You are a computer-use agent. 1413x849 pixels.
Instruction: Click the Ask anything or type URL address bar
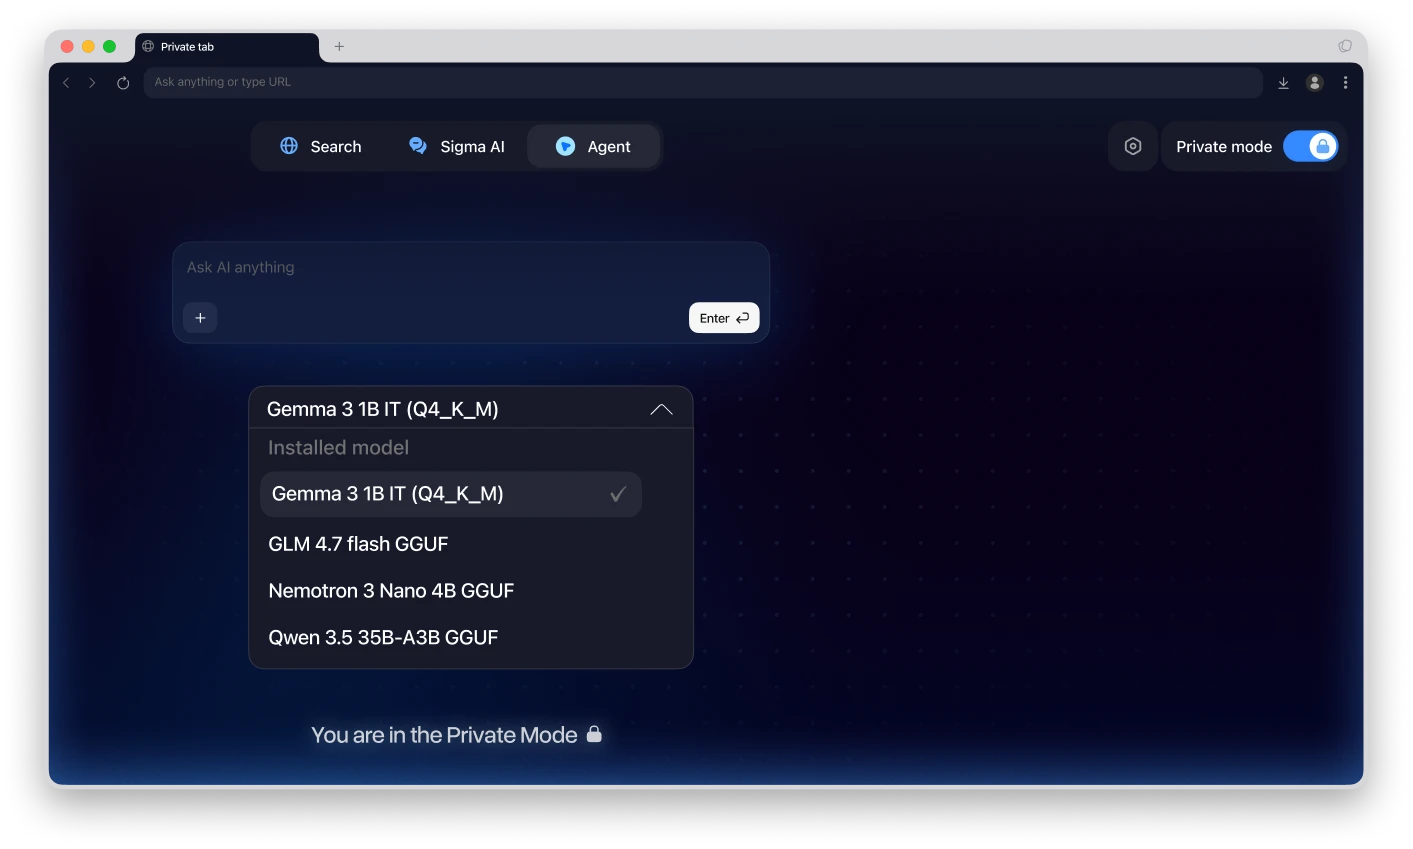703,82
